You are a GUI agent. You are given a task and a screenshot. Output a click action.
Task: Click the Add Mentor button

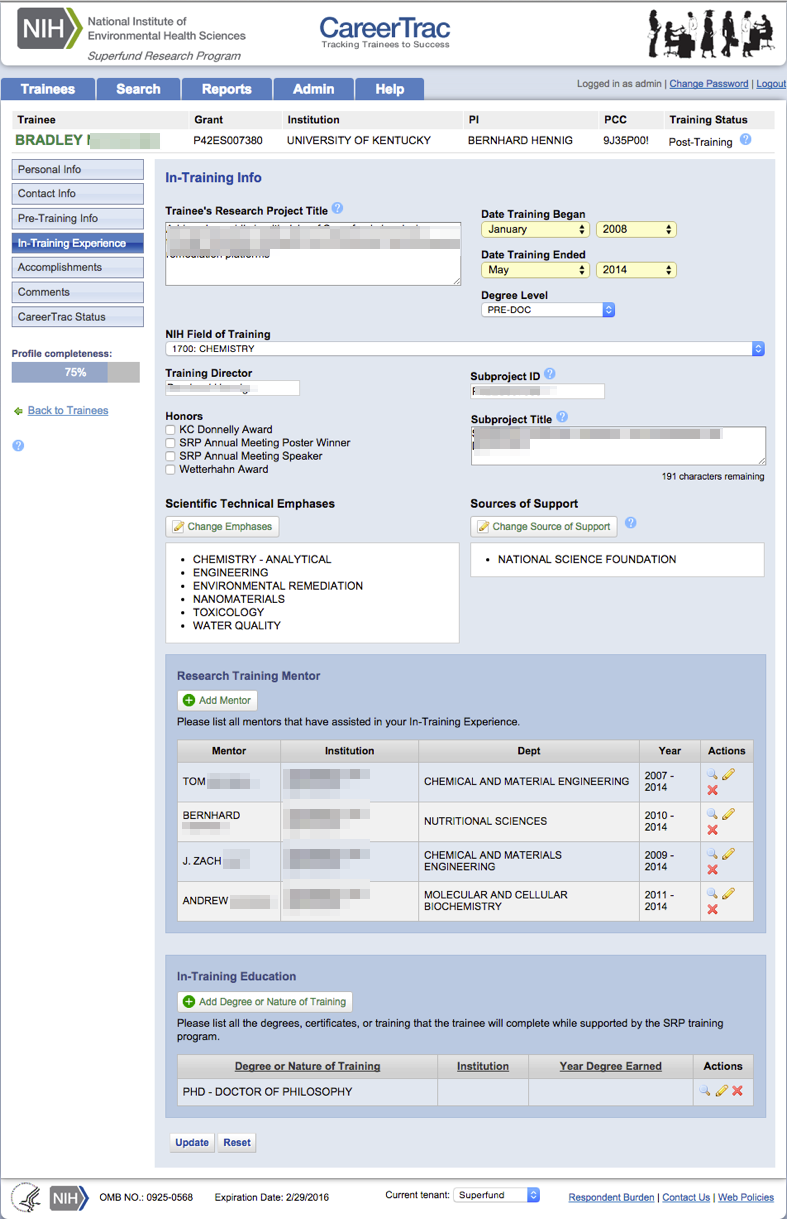click(x=217, y=700)
